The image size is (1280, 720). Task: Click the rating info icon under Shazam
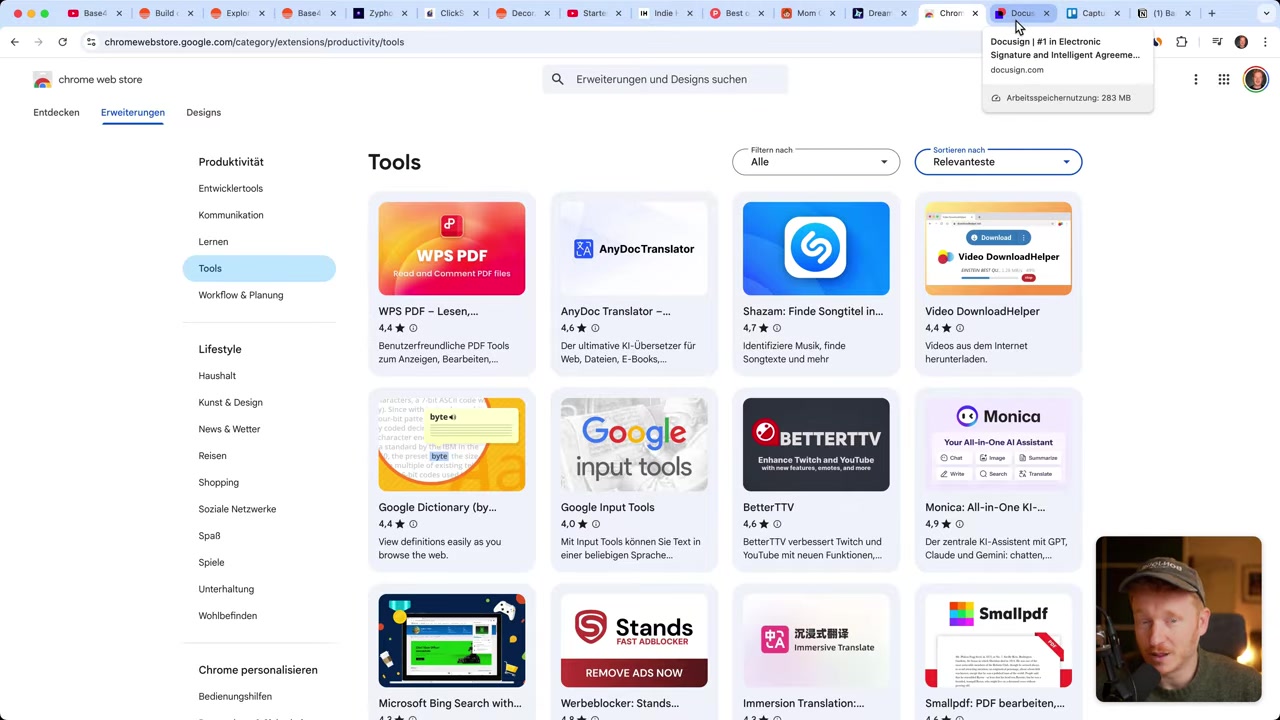coord(777,328)
